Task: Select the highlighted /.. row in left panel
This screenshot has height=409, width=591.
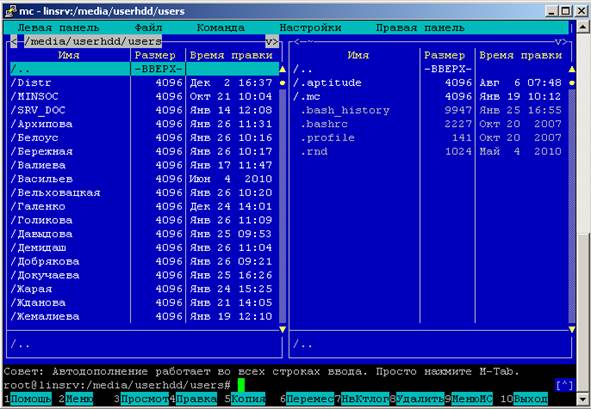Action: 144,69
